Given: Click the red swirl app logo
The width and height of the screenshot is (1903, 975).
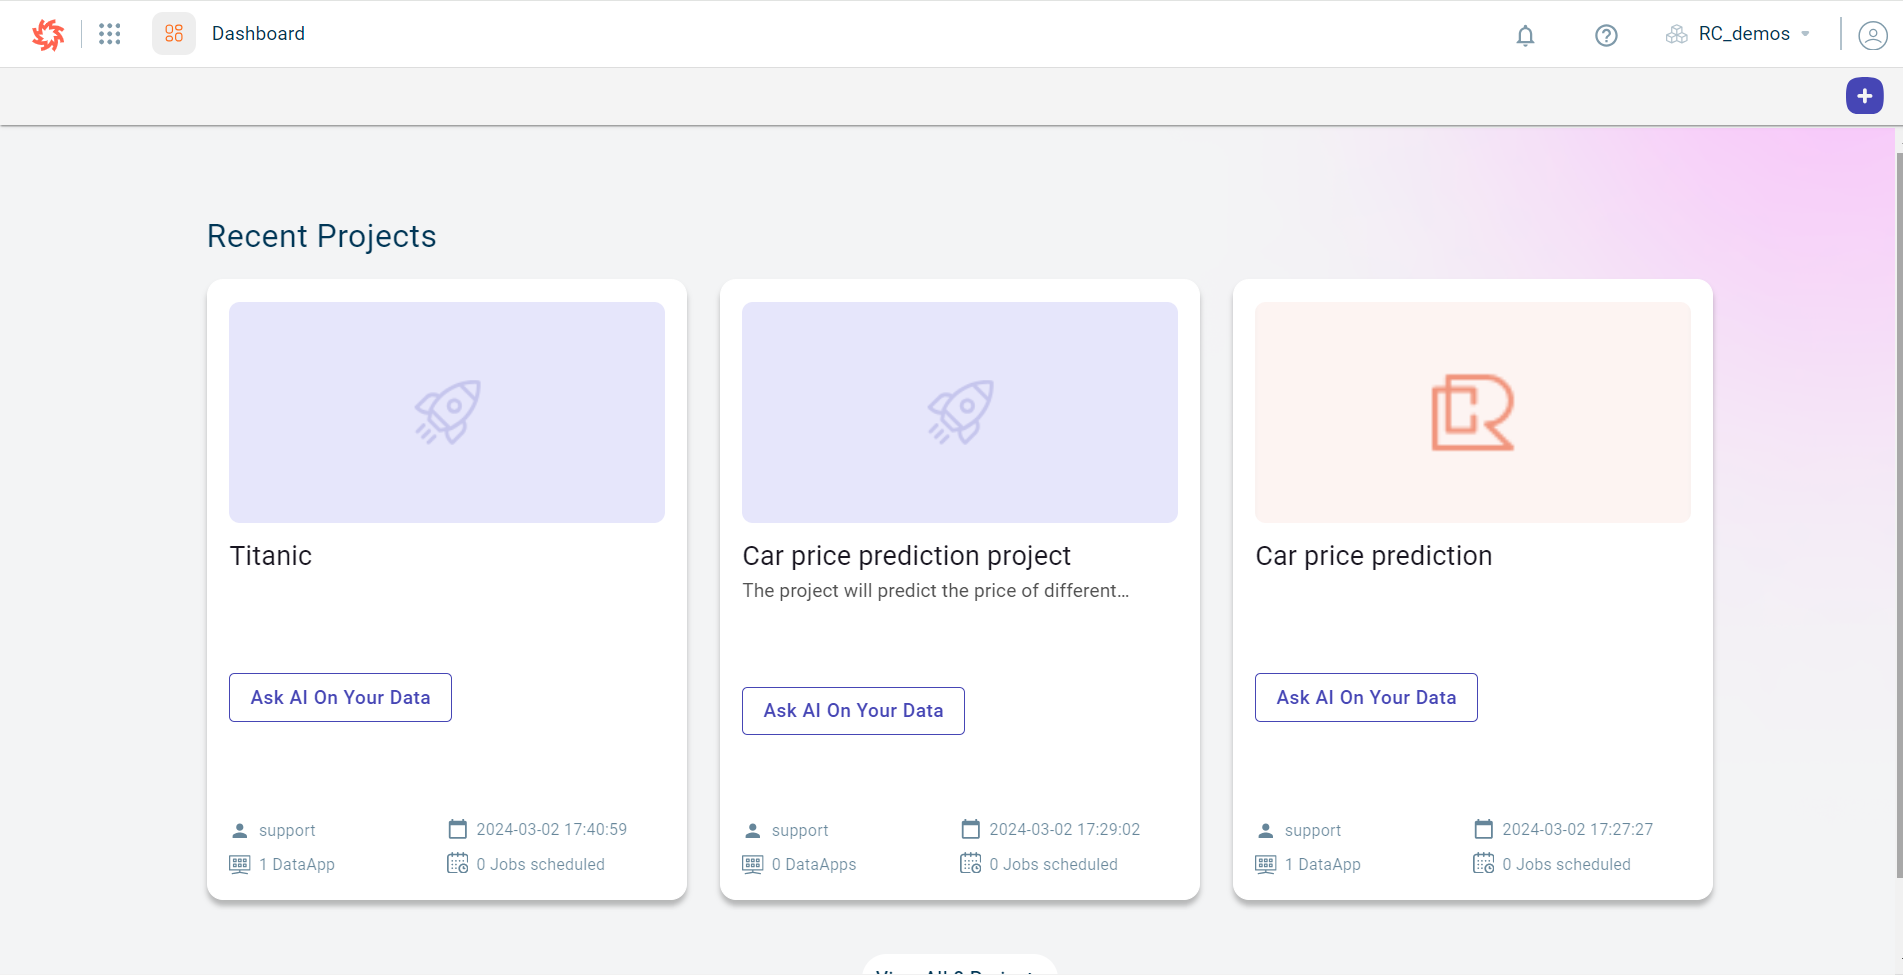Looking at the screenshot, I should click(x=47, y=34).
